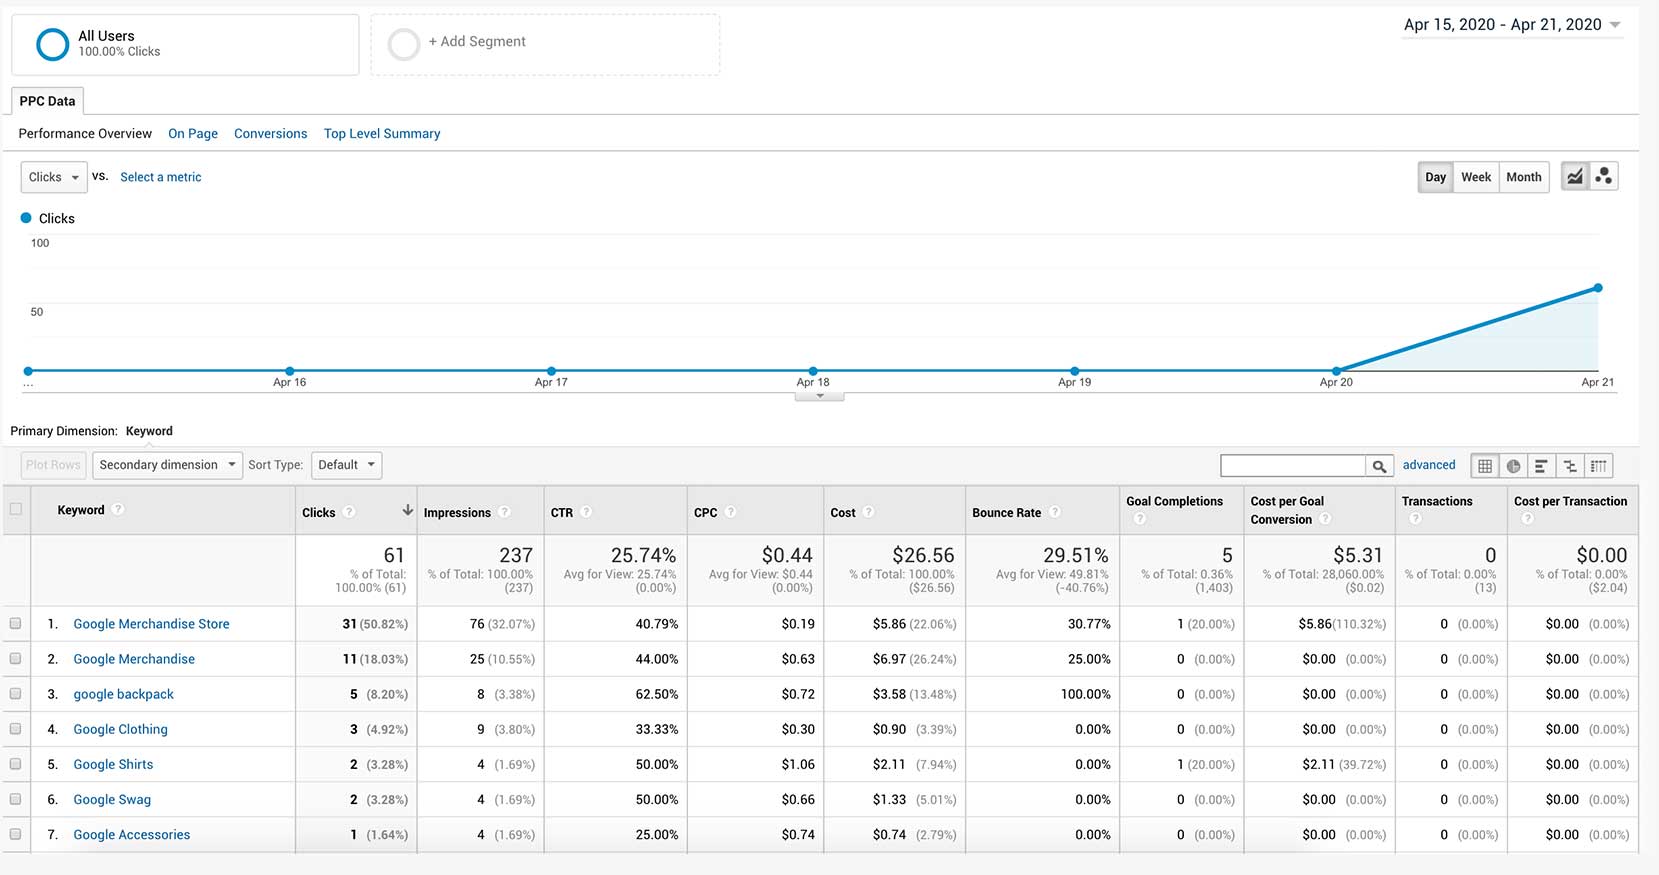This screenshot has width=1659, height=875.
Task: Set chart granularity to Week
Action: click(x=1476, y=177)
